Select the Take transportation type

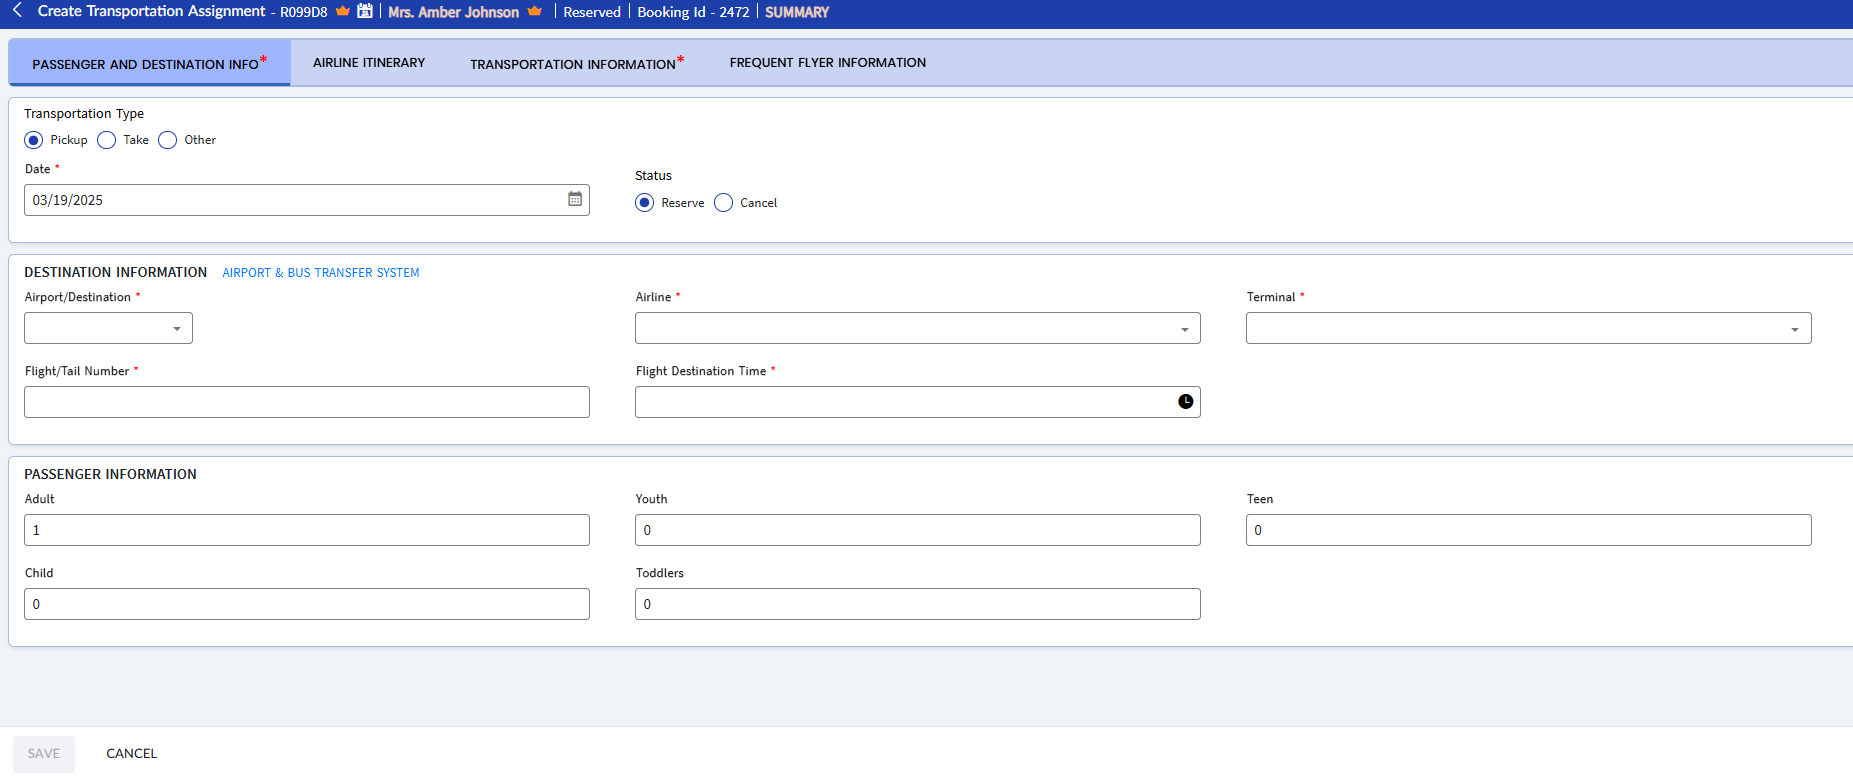pyautogui.click(x=107, y=140)
